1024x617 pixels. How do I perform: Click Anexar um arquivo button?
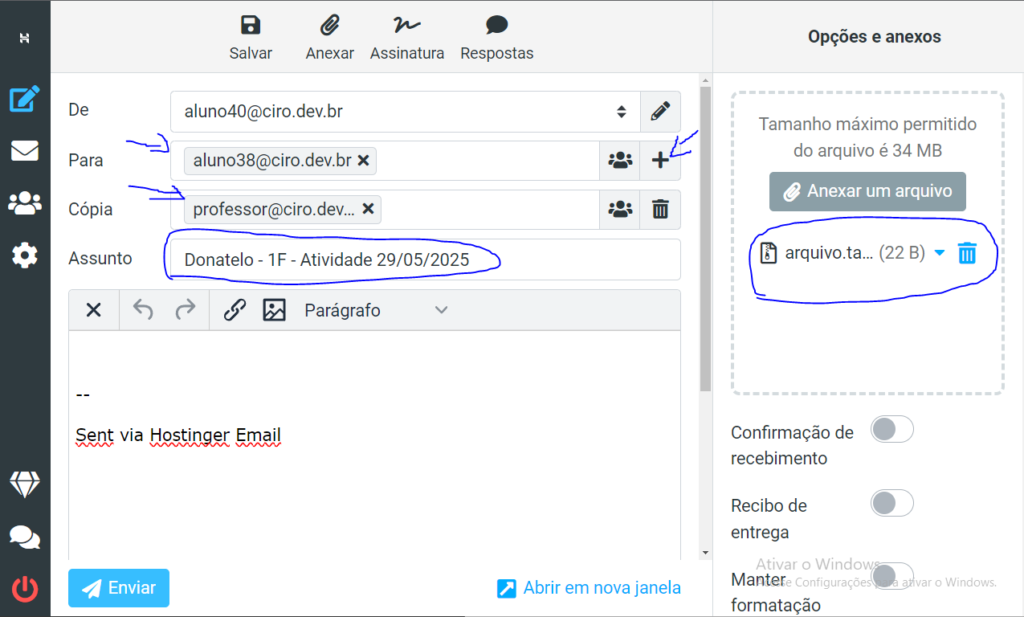(x=867, y=191)
